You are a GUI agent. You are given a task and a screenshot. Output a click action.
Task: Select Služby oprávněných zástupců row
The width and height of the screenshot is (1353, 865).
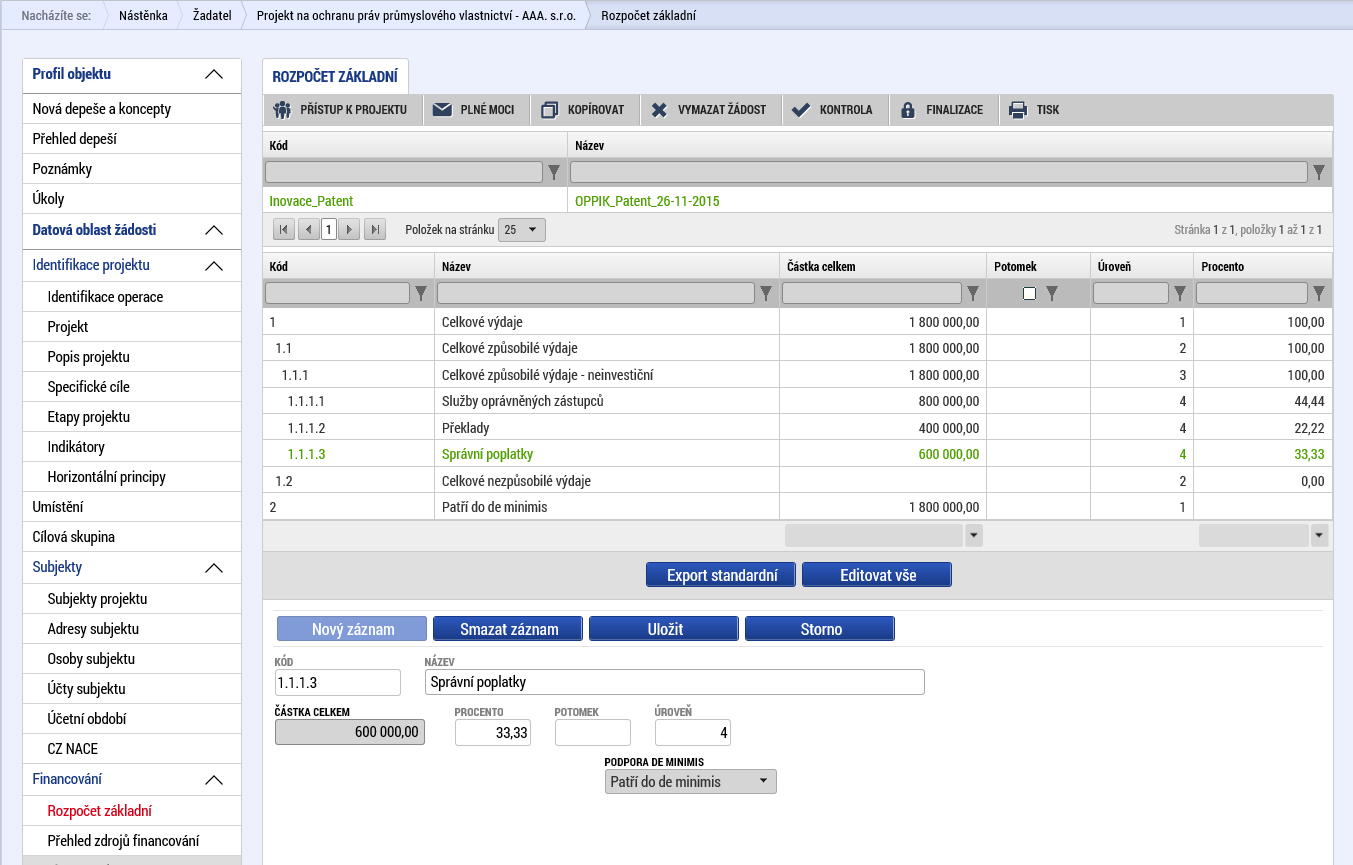(x=797, y=401)
